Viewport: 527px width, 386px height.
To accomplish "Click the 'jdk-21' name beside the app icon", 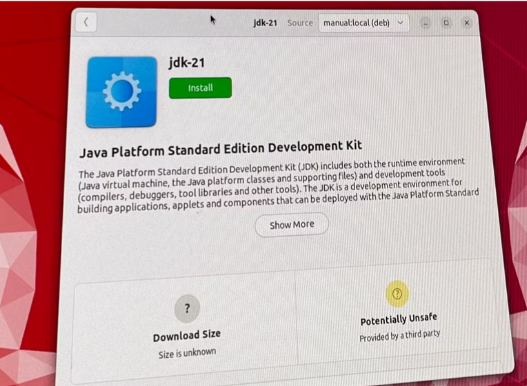I will coord(187,63).
